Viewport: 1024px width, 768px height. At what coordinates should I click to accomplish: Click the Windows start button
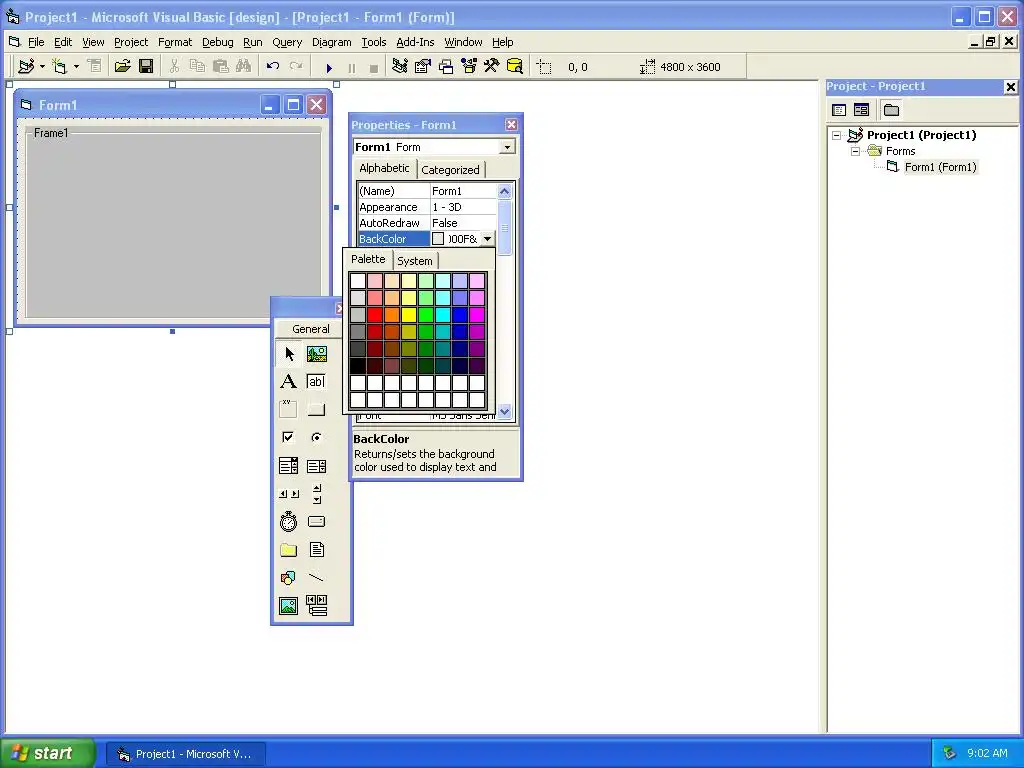click(x=47, y=753)
